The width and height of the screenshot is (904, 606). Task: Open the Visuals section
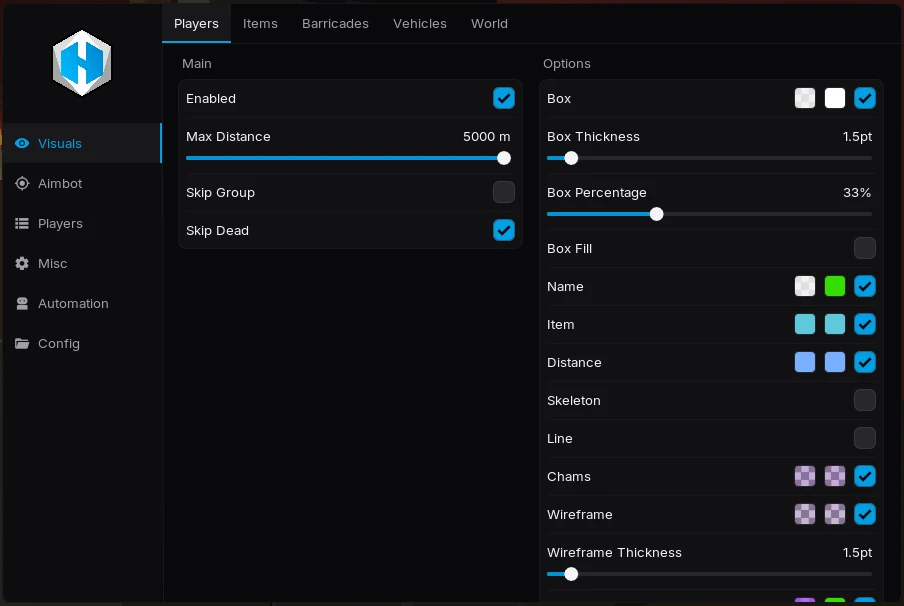pos(82,143)
